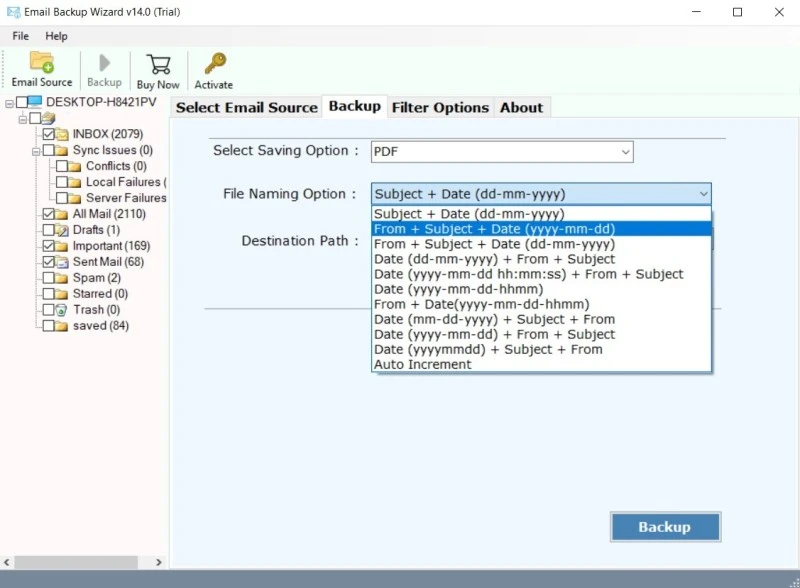This screenshot has height=588, width=800.
Task: Collapse the Sync Issues tree node
Action: coord(34,150)
